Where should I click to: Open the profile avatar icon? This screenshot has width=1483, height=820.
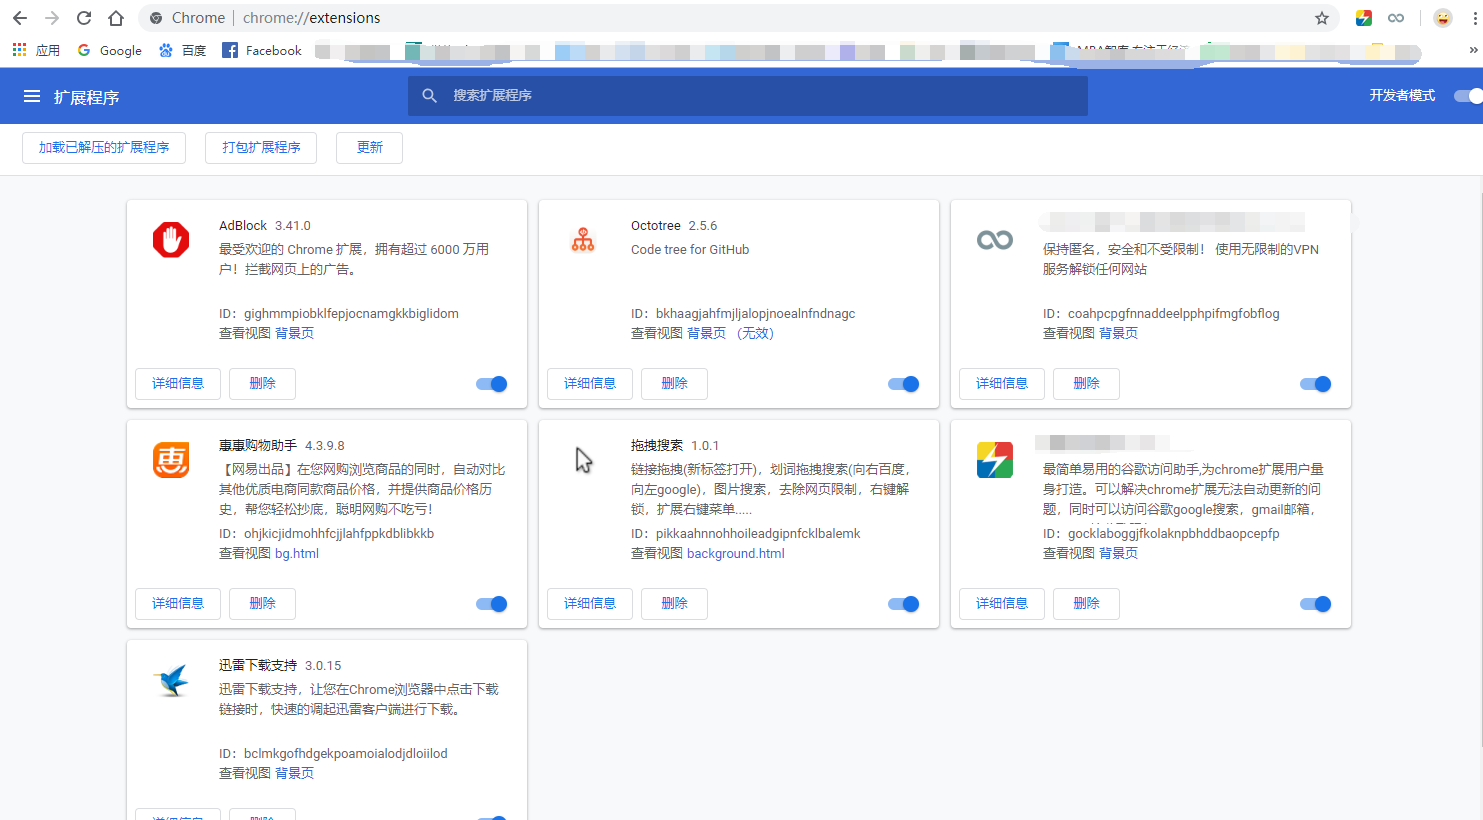[1442, 18]
